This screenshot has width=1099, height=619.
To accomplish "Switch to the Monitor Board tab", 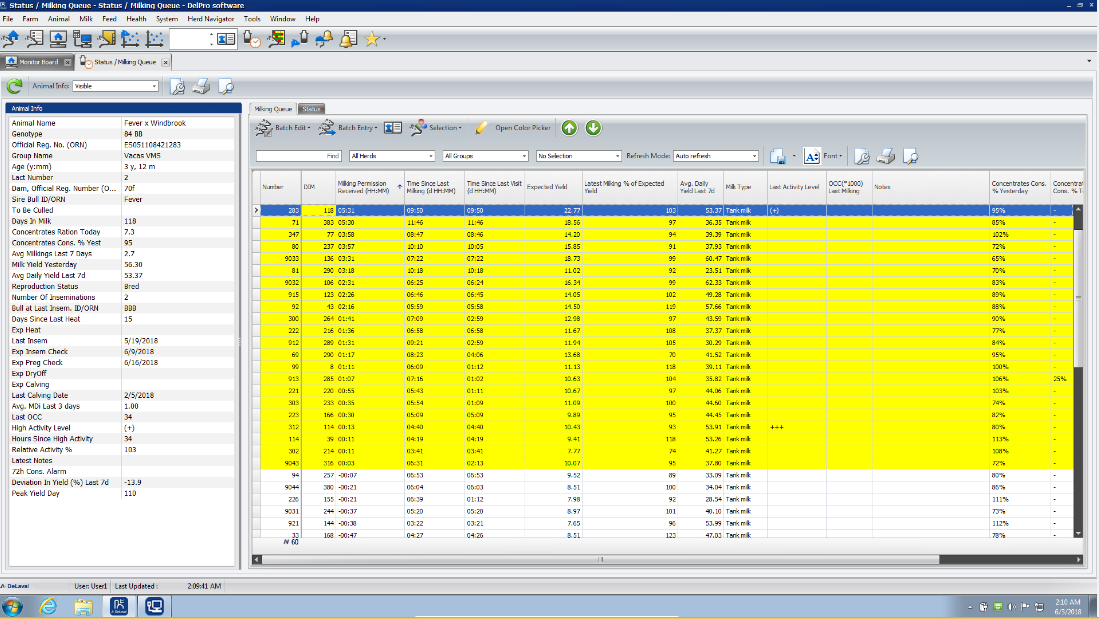I will tap(38, 62).
